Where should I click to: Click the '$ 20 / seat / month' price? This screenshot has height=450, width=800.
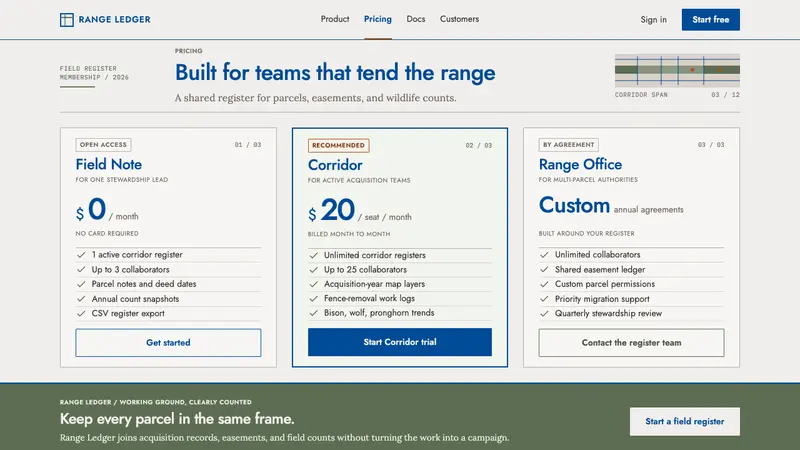coord(360,210)
